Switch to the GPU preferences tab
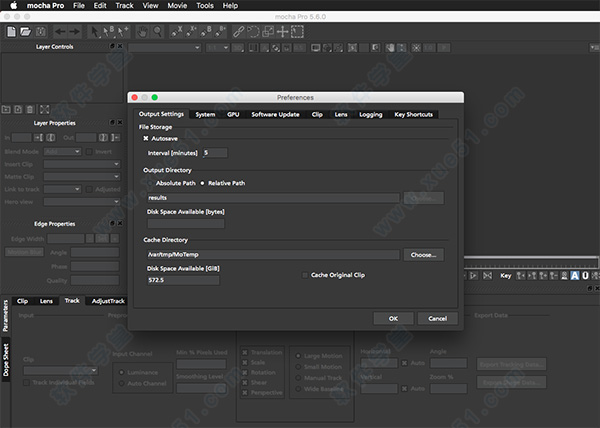 coord(233,114)
